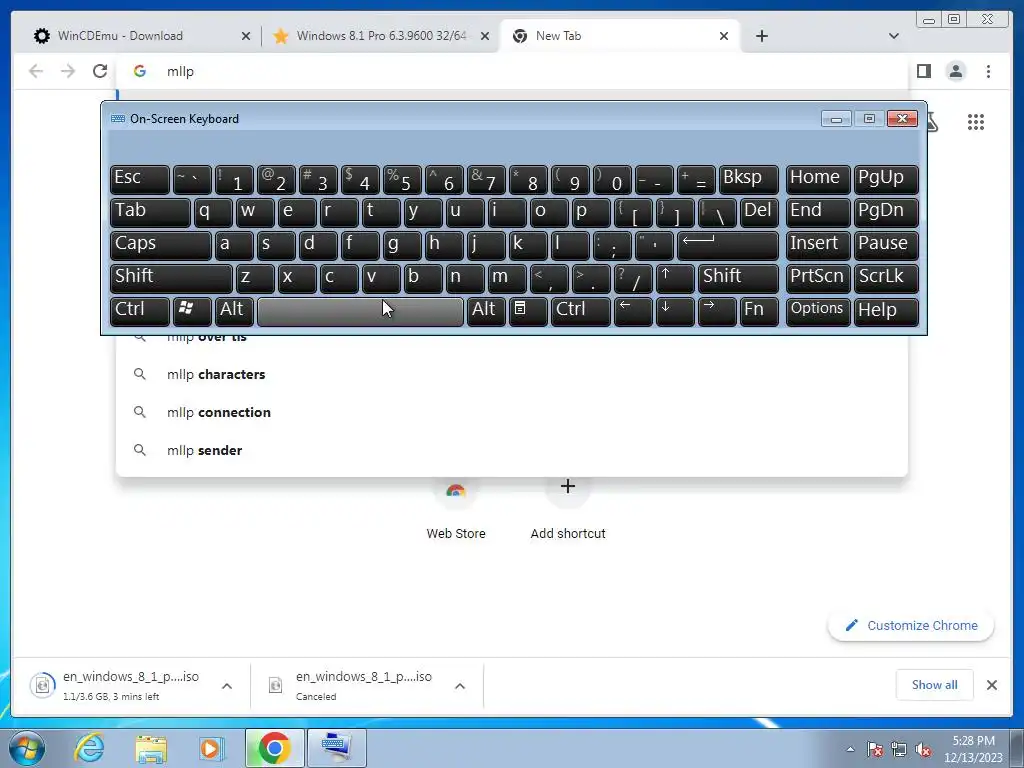Open the Chrome side panel icon
Image resolution: width=1024 pixels, height=768 pixels.
923,71
